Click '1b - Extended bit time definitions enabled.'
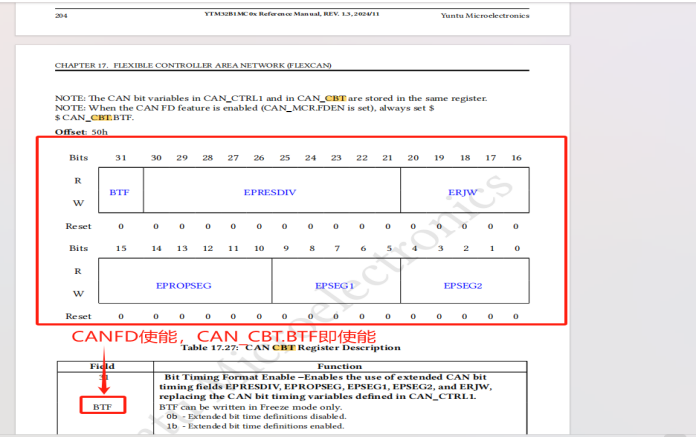 [255, 426]
